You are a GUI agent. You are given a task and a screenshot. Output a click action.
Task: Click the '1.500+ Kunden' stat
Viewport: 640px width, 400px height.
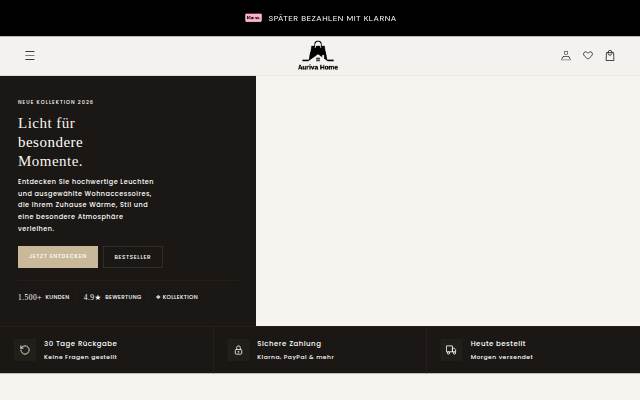pos(44,297)
